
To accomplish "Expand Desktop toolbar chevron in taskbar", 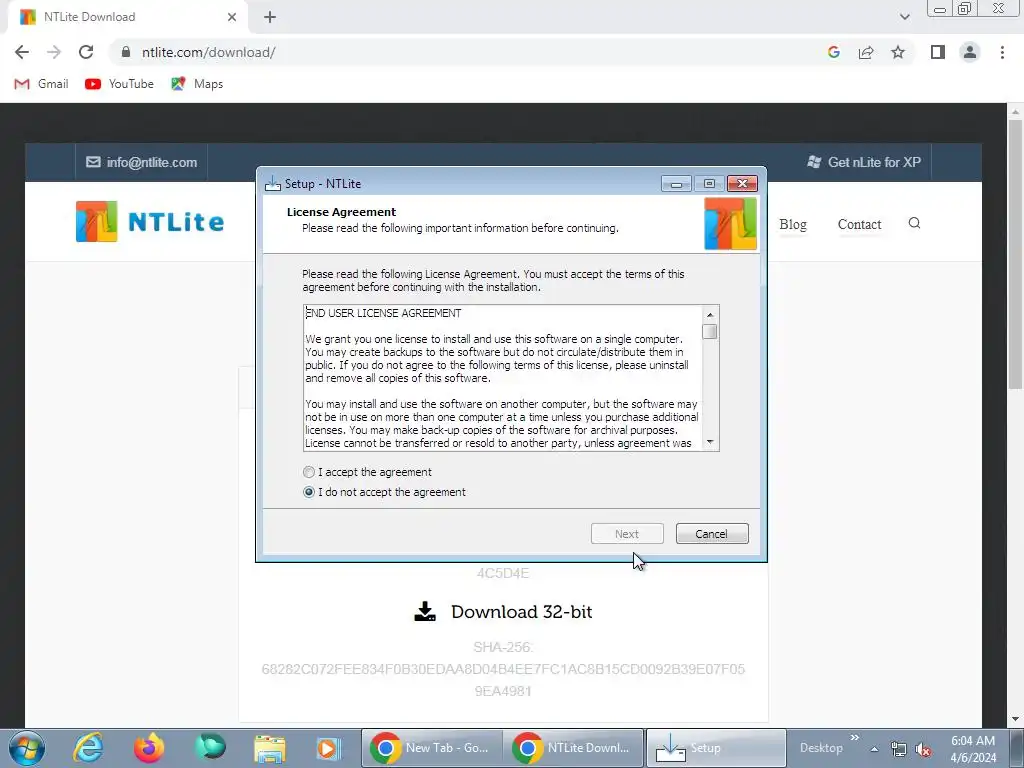I will point(854,737).
